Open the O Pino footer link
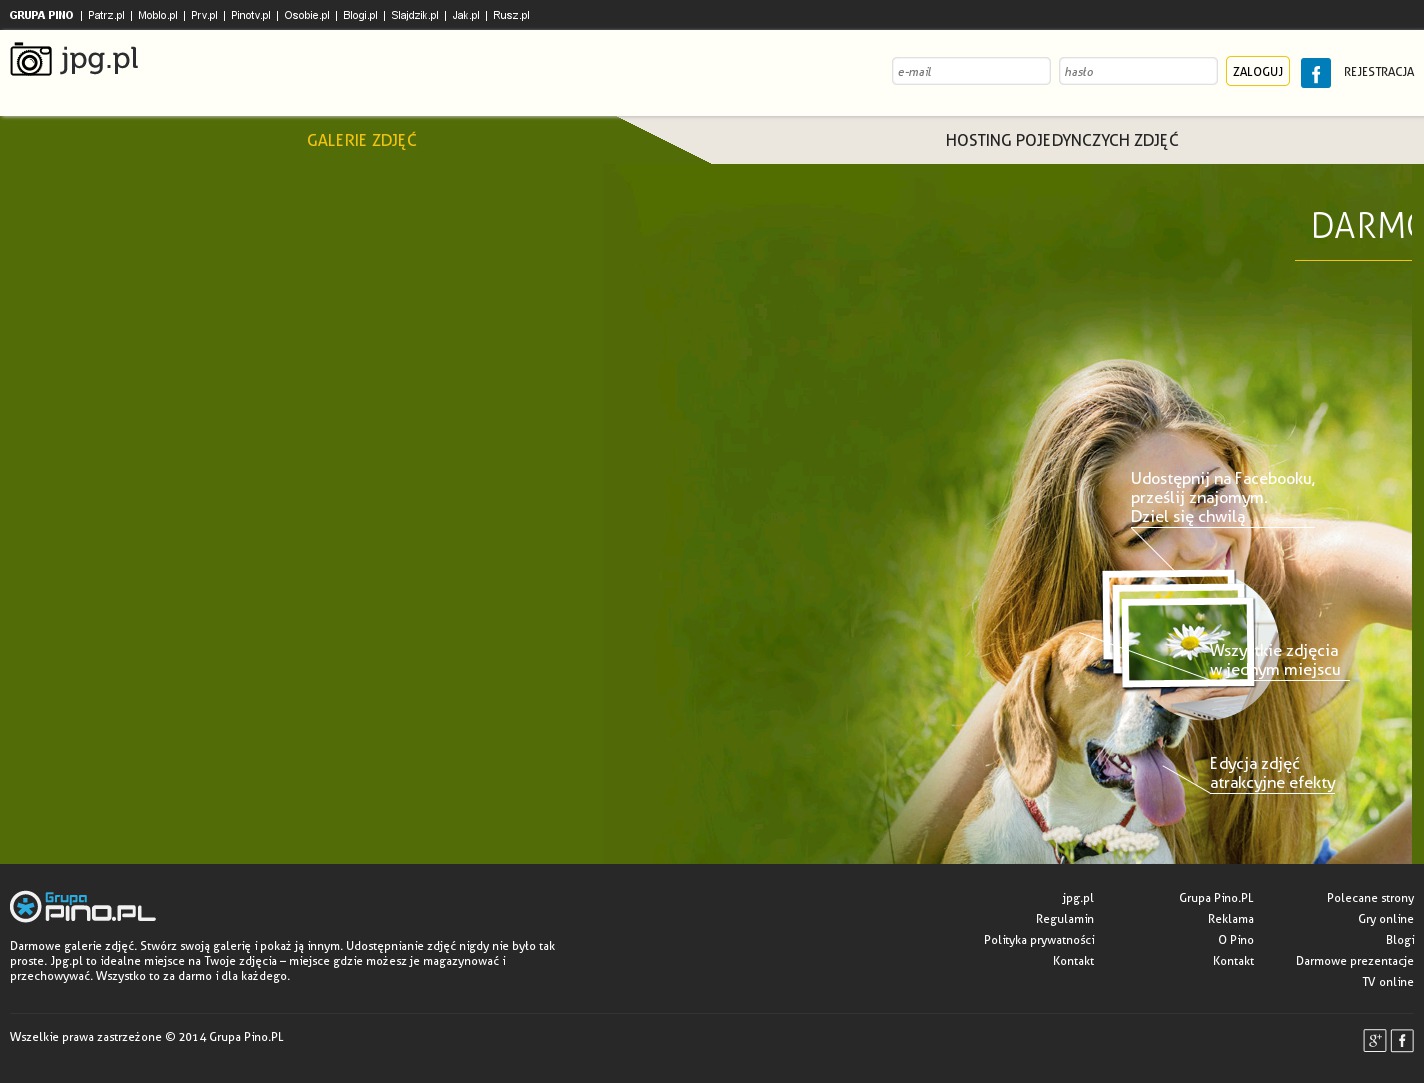Screen dimensions: 1424x1083 [x=1236, y=940]
